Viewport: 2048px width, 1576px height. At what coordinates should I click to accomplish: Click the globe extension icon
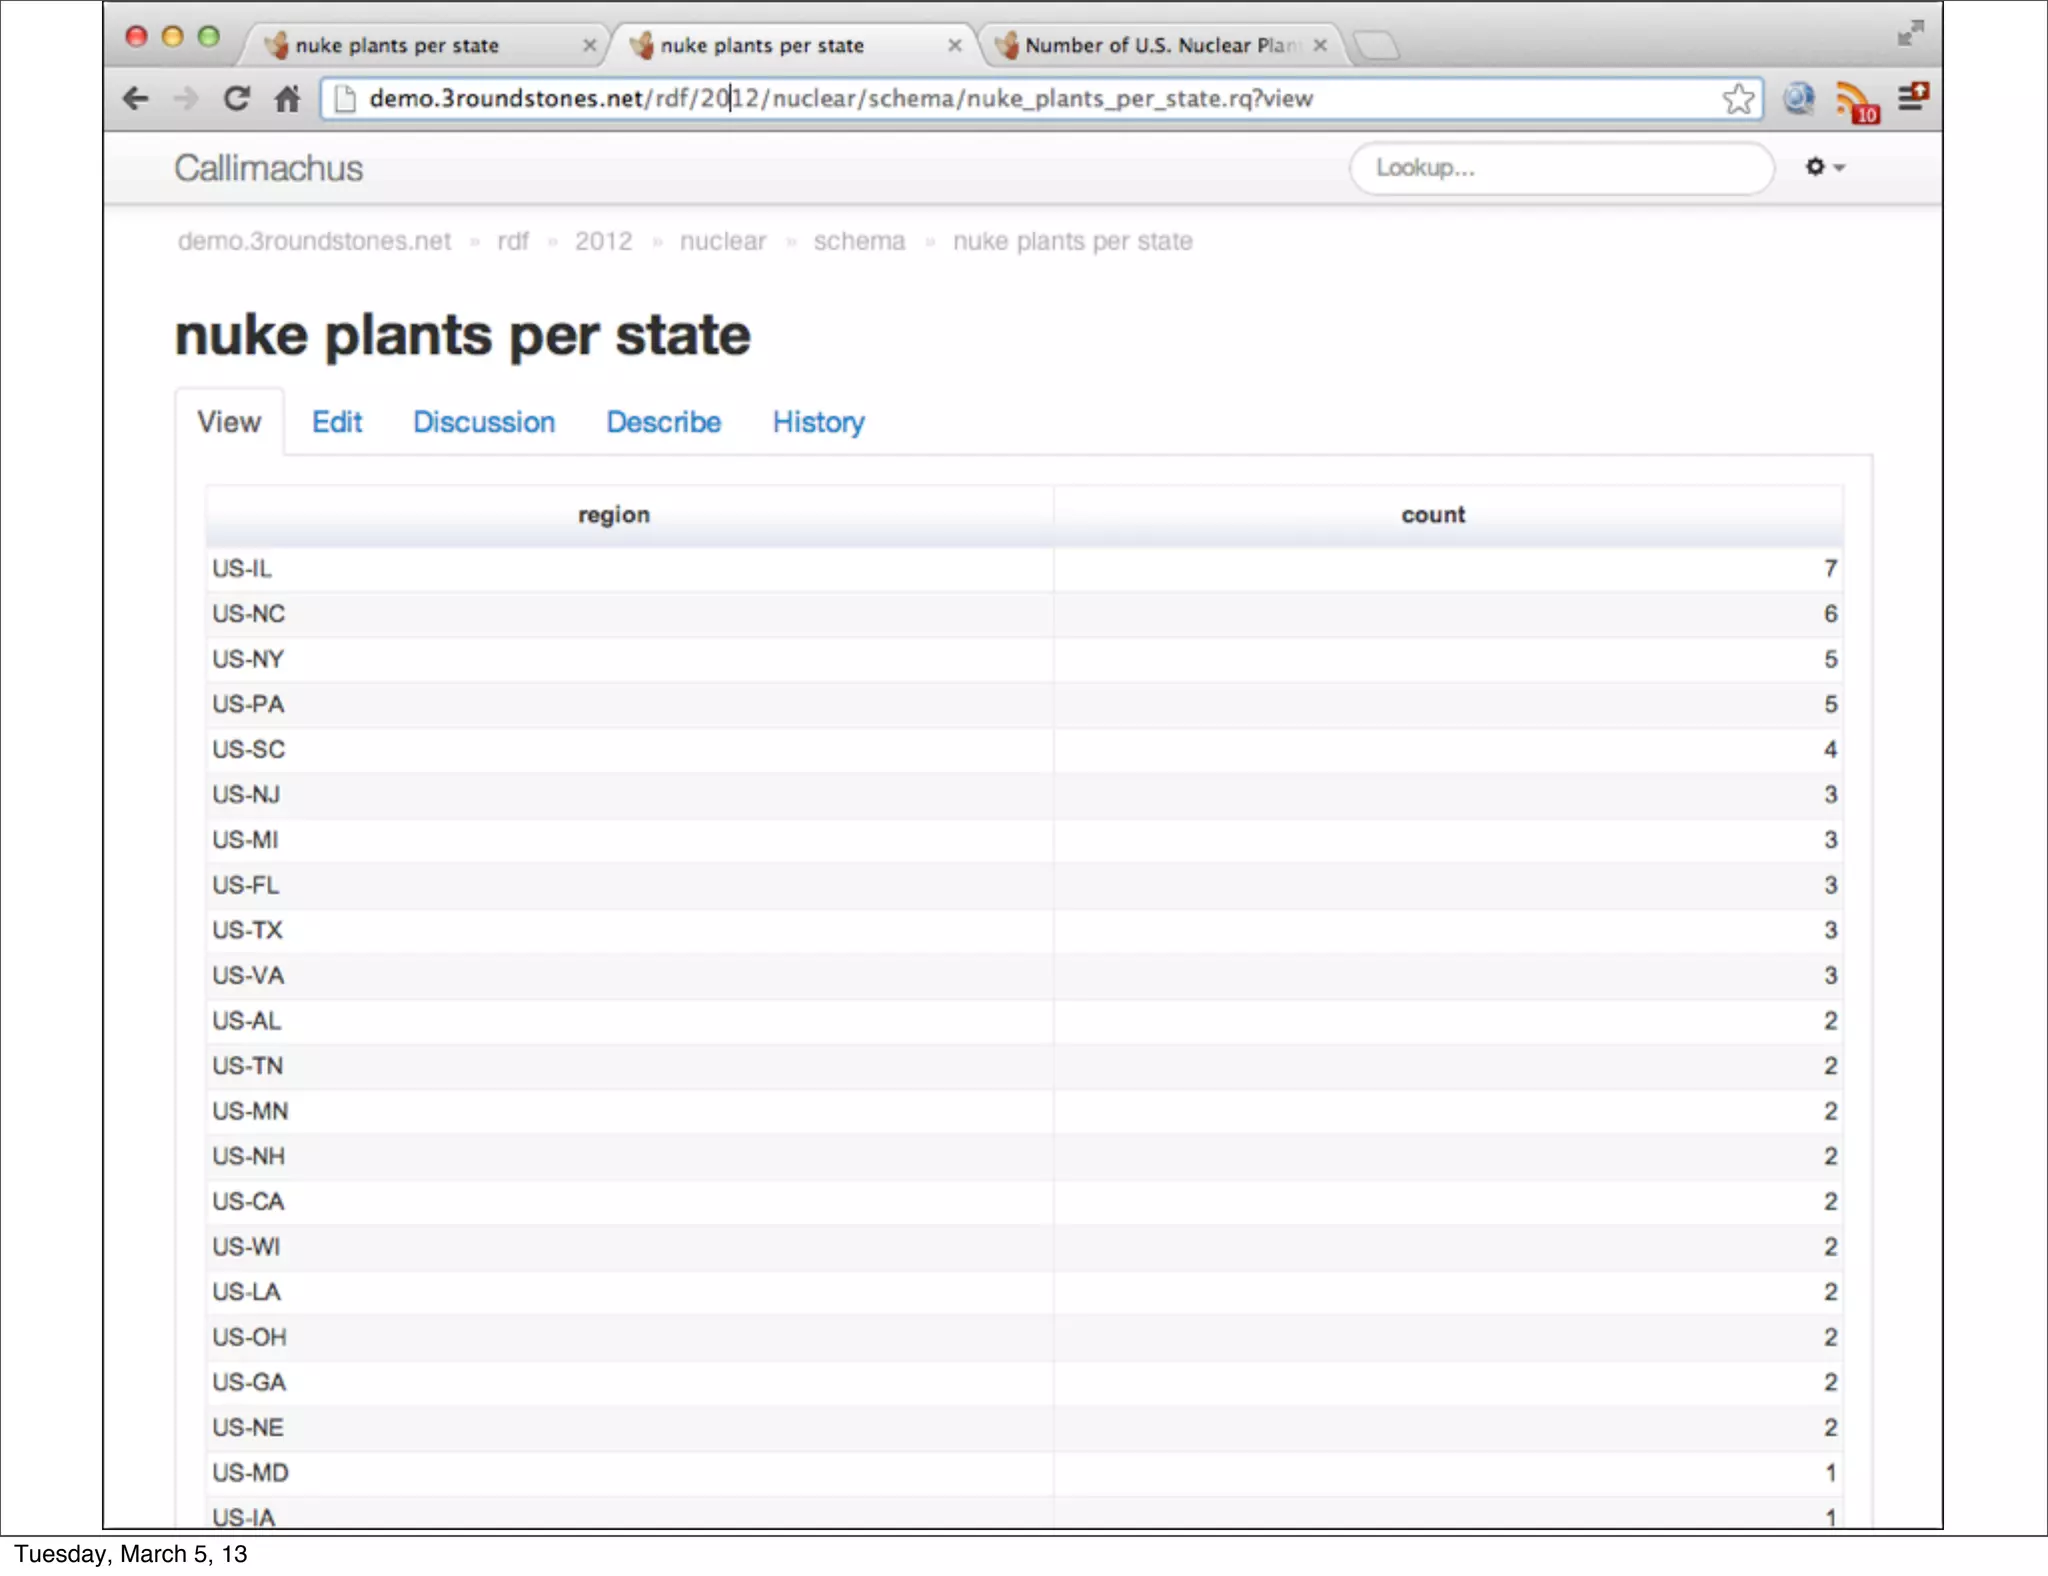[1798, 98]
